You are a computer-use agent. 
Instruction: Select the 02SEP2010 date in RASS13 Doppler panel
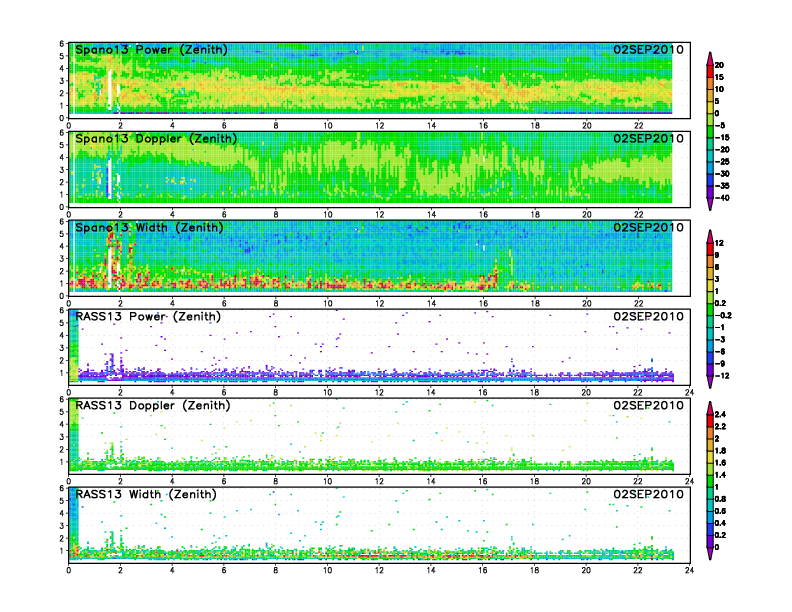(648, 405)
